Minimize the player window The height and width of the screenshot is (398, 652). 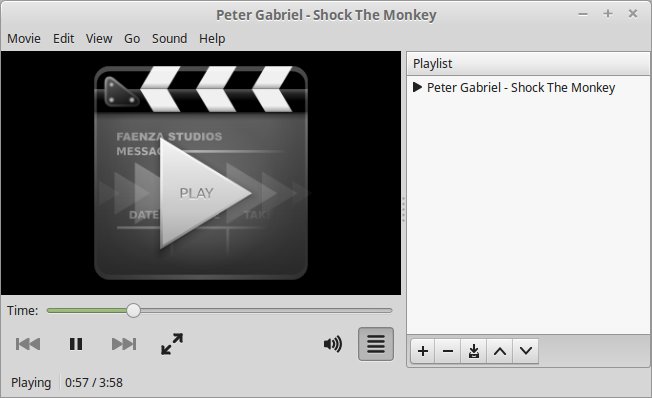pos(583,14)
